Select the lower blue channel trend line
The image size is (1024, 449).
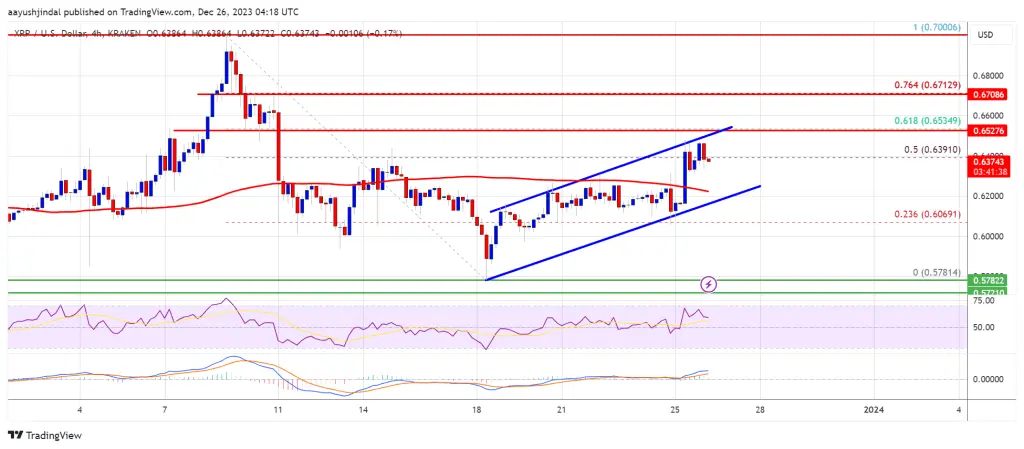[x=622, y=233]
